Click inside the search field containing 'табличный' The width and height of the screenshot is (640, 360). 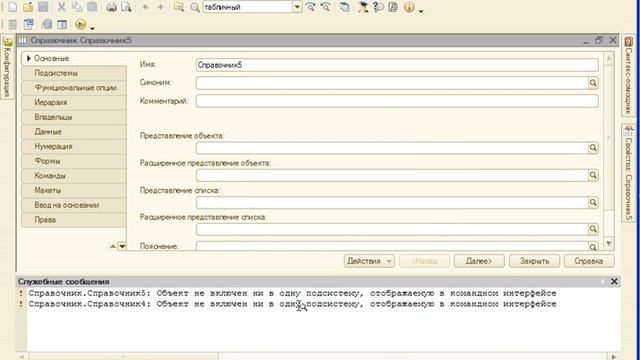pos(247,7)
